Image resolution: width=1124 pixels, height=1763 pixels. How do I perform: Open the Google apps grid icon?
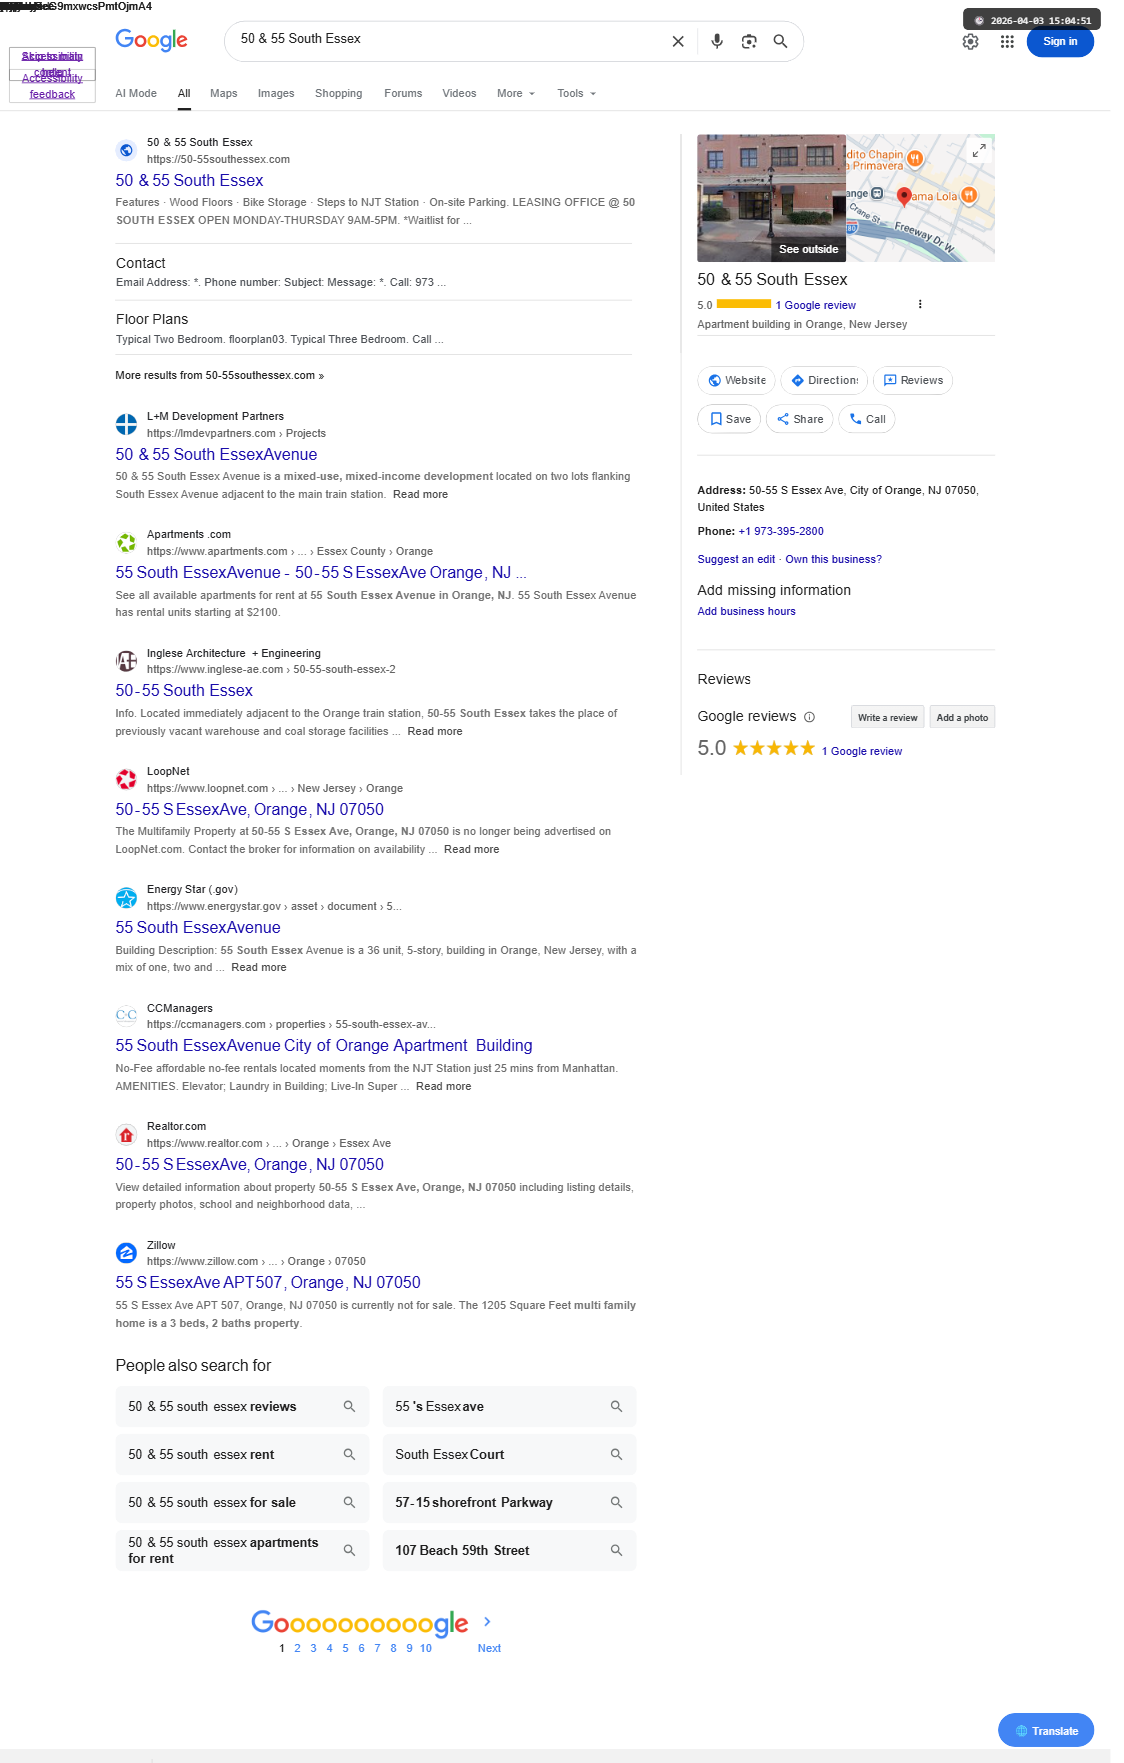coord(1007,42)
